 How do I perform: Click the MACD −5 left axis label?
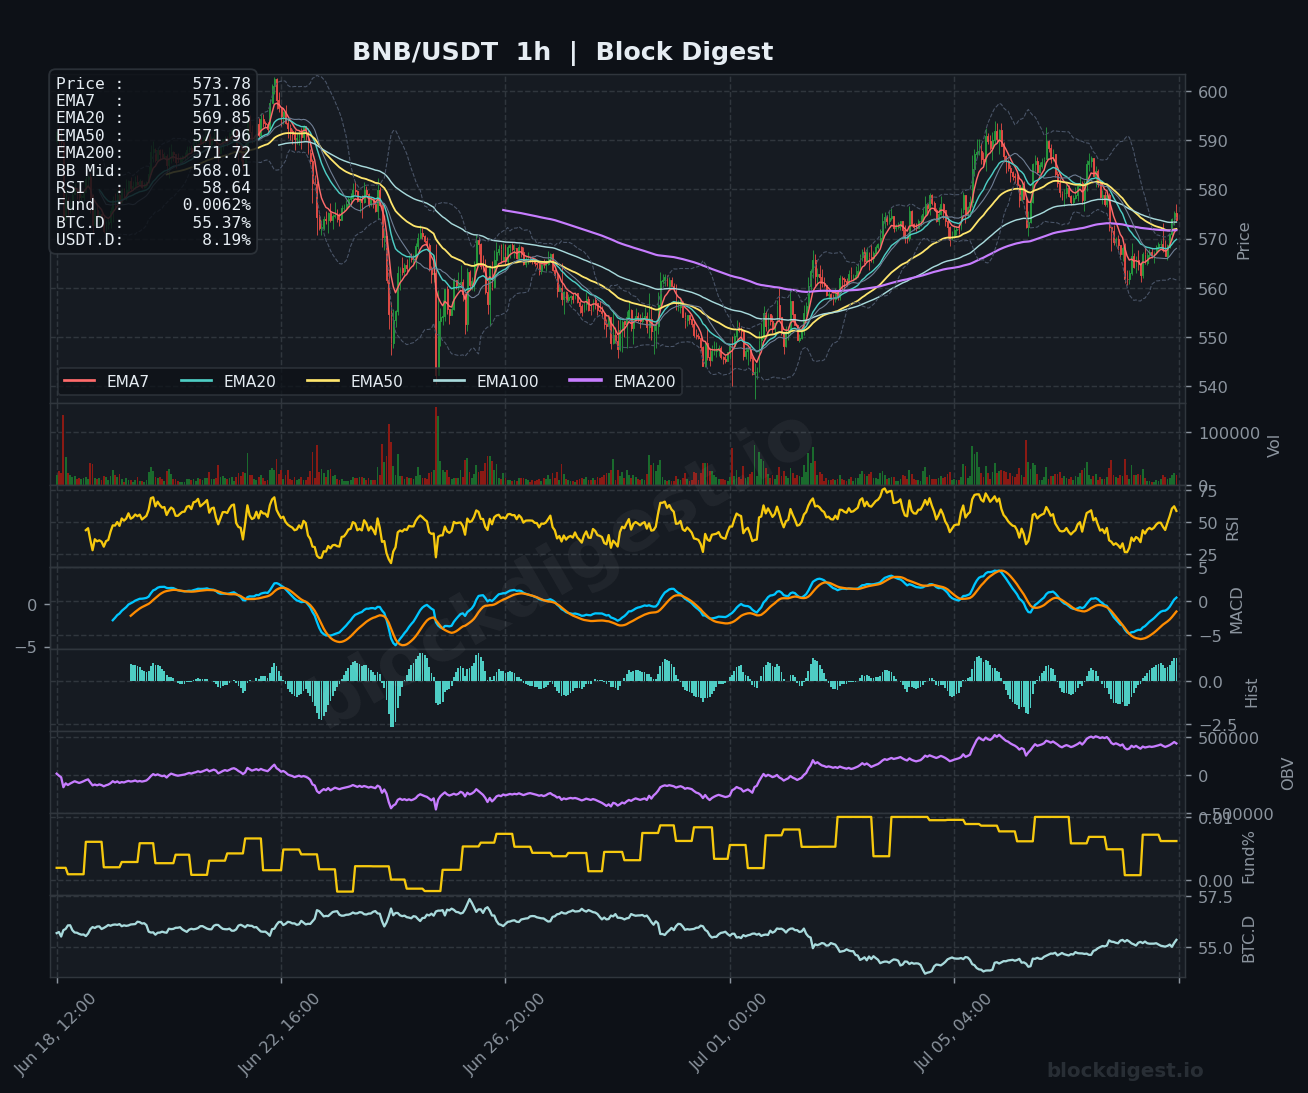tap(26, 647)
